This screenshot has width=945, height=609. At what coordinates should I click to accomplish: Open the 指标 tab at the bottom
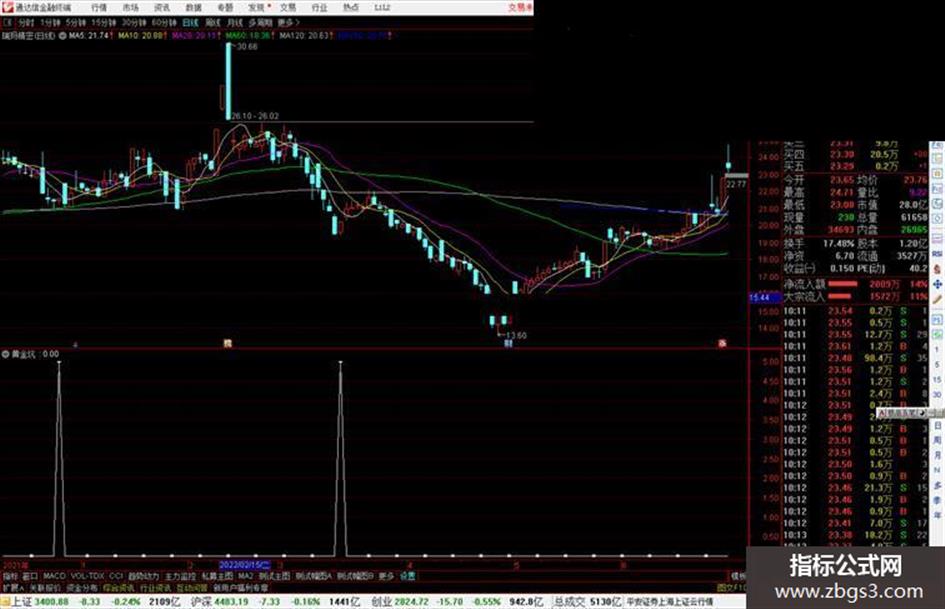coord(10,576)
